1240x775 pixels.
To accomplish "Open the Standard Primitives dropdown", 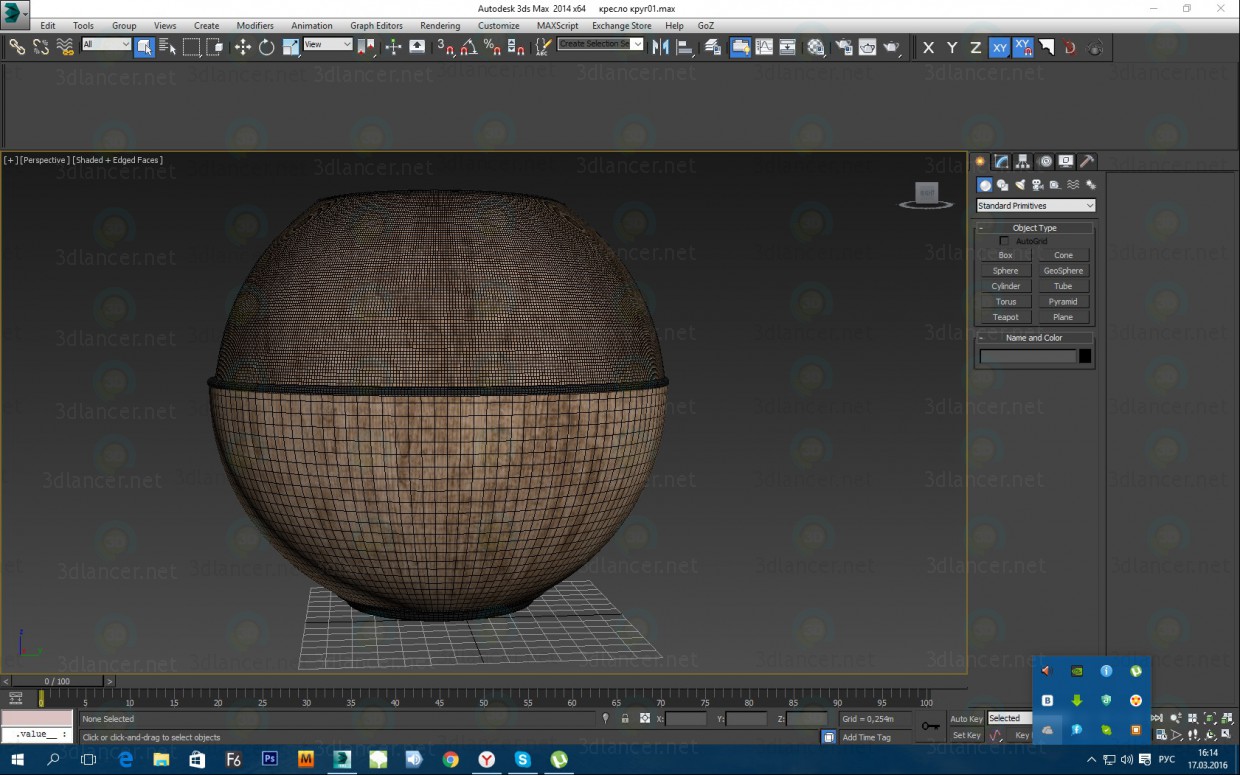I will [x=1036, y=206].
